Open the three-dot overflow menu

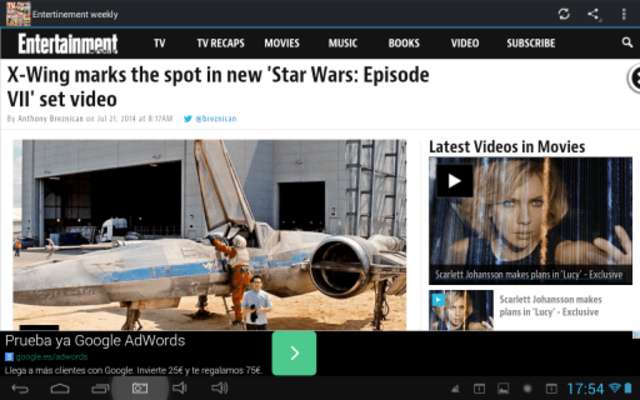624,14
